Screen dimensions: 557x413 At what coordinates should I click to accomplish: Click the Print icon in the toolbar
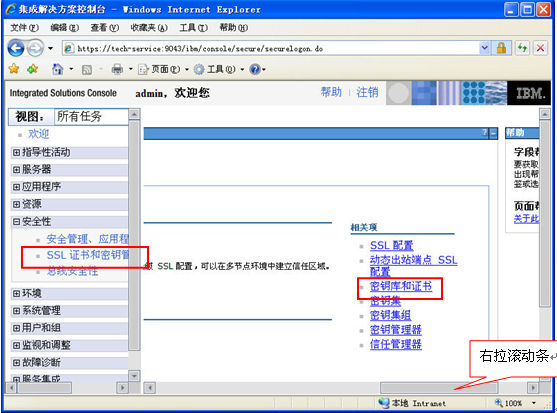[117, 69]
